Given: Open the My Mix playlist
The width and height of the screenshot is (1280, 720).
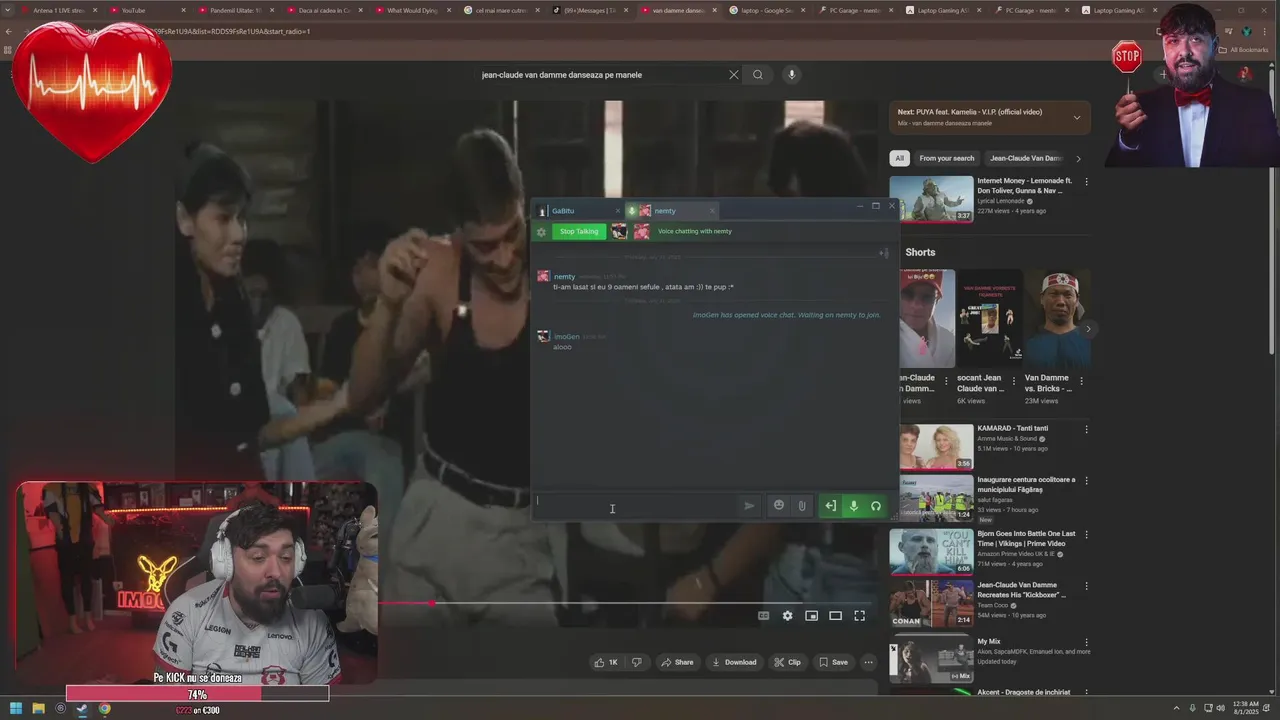Looking at the screenshot, I should [931, 659].
